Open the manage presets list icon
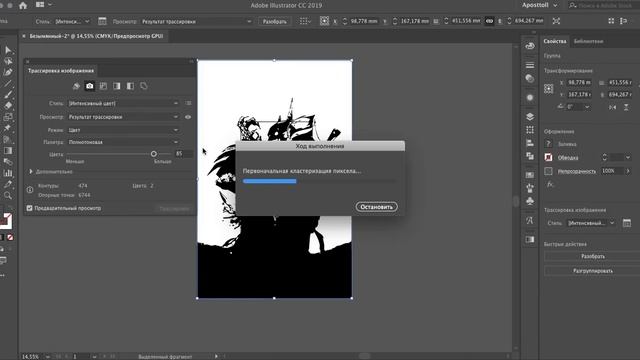Image resolution: width=640 pixels, height=360 pixels. pos(188,103)
